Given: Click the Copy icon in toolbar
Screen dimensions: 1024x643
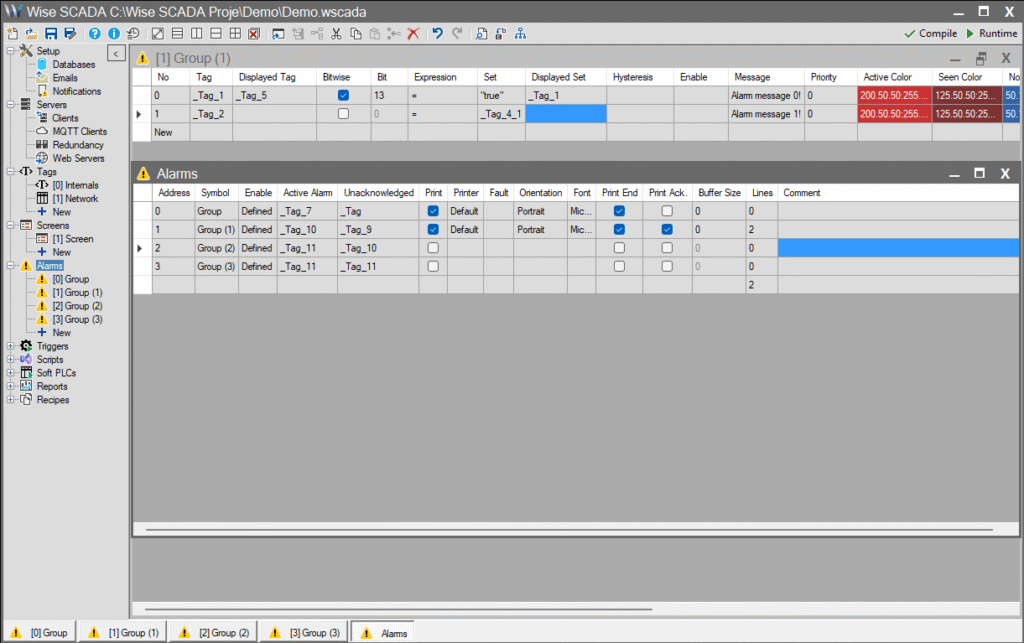Looking at the screenshot, I should click(x=356, y=33).
